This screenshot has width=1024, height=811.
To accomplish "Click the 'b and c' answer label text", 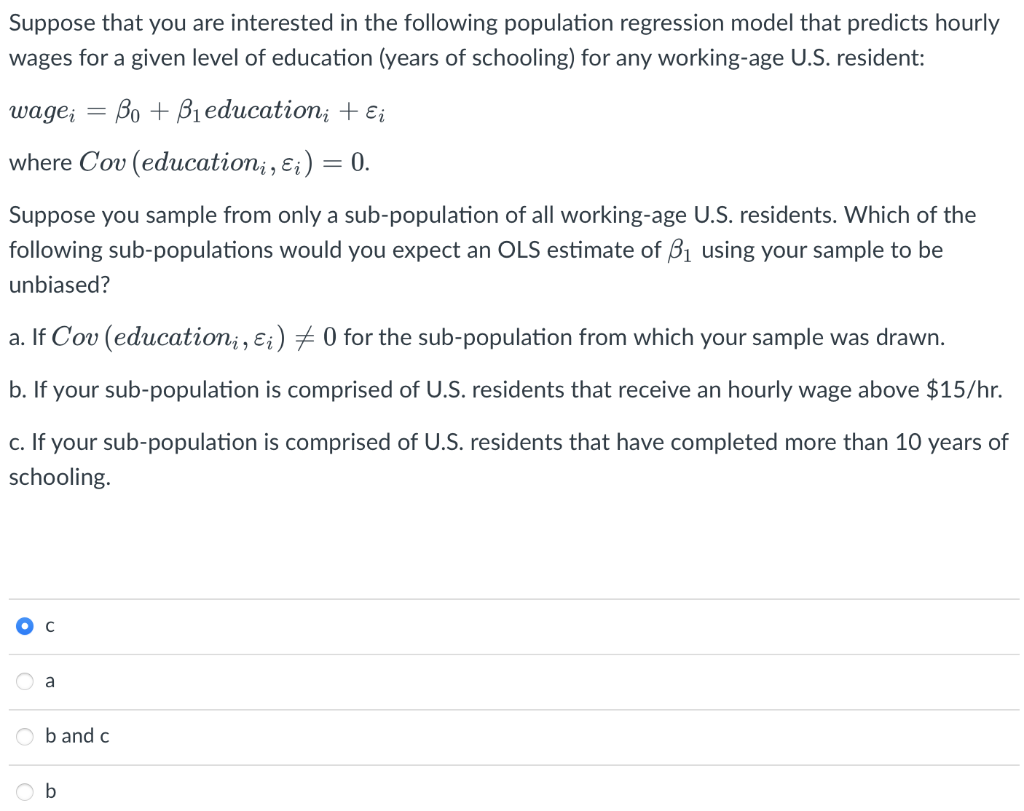I will 77,736.
